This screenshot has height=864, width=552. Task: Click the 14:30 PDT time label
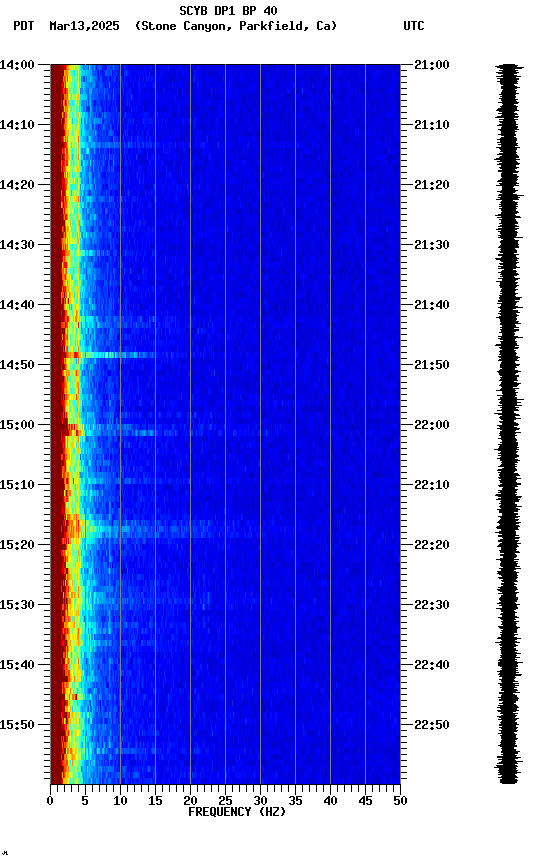[17, 245]
